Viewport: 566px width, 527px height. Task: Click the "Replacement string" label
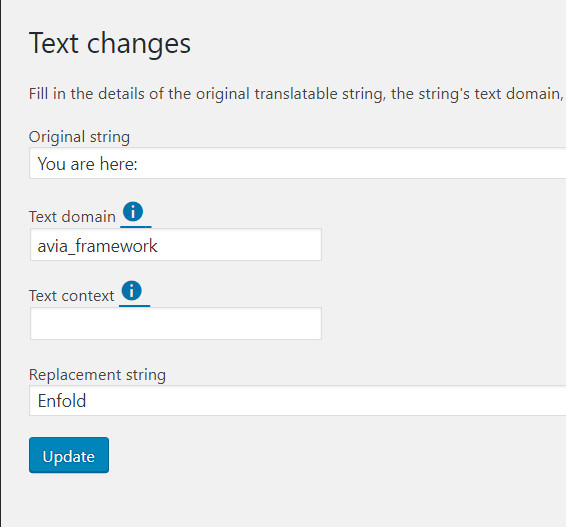pyautogui.click(x=97, y=375)
